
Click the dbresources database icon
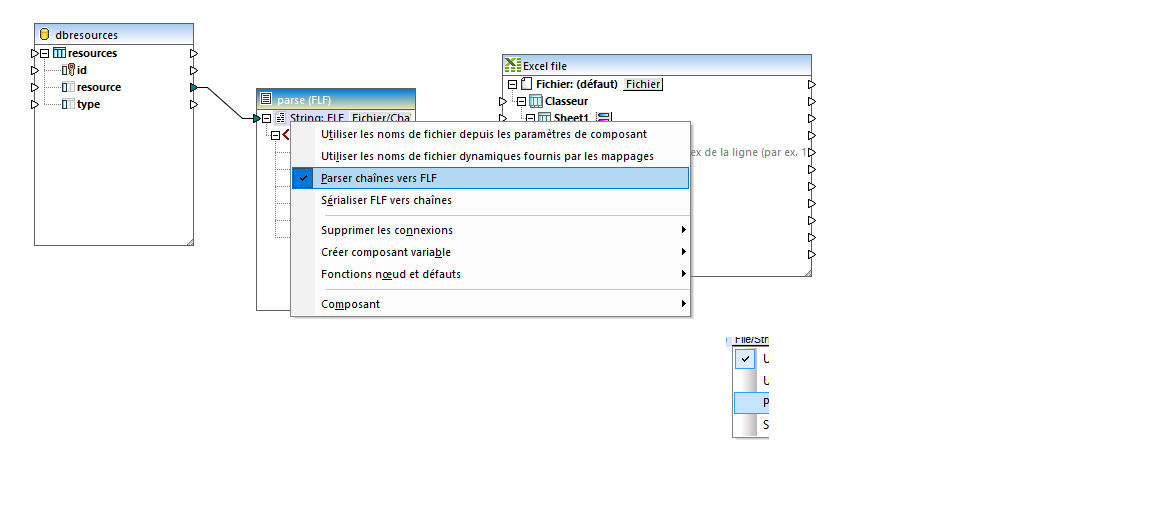pos(44,35)
